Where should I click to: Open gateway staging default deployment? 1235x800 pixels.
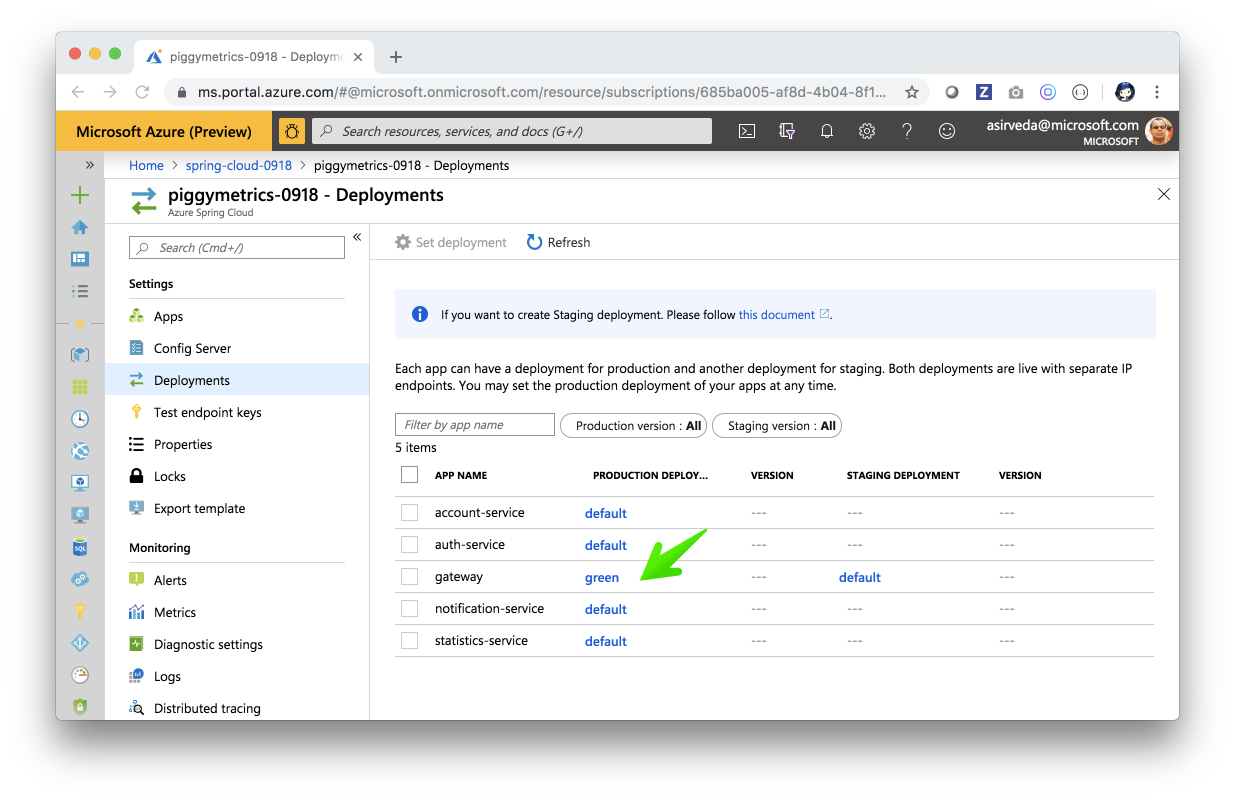[x=860, y=577]
